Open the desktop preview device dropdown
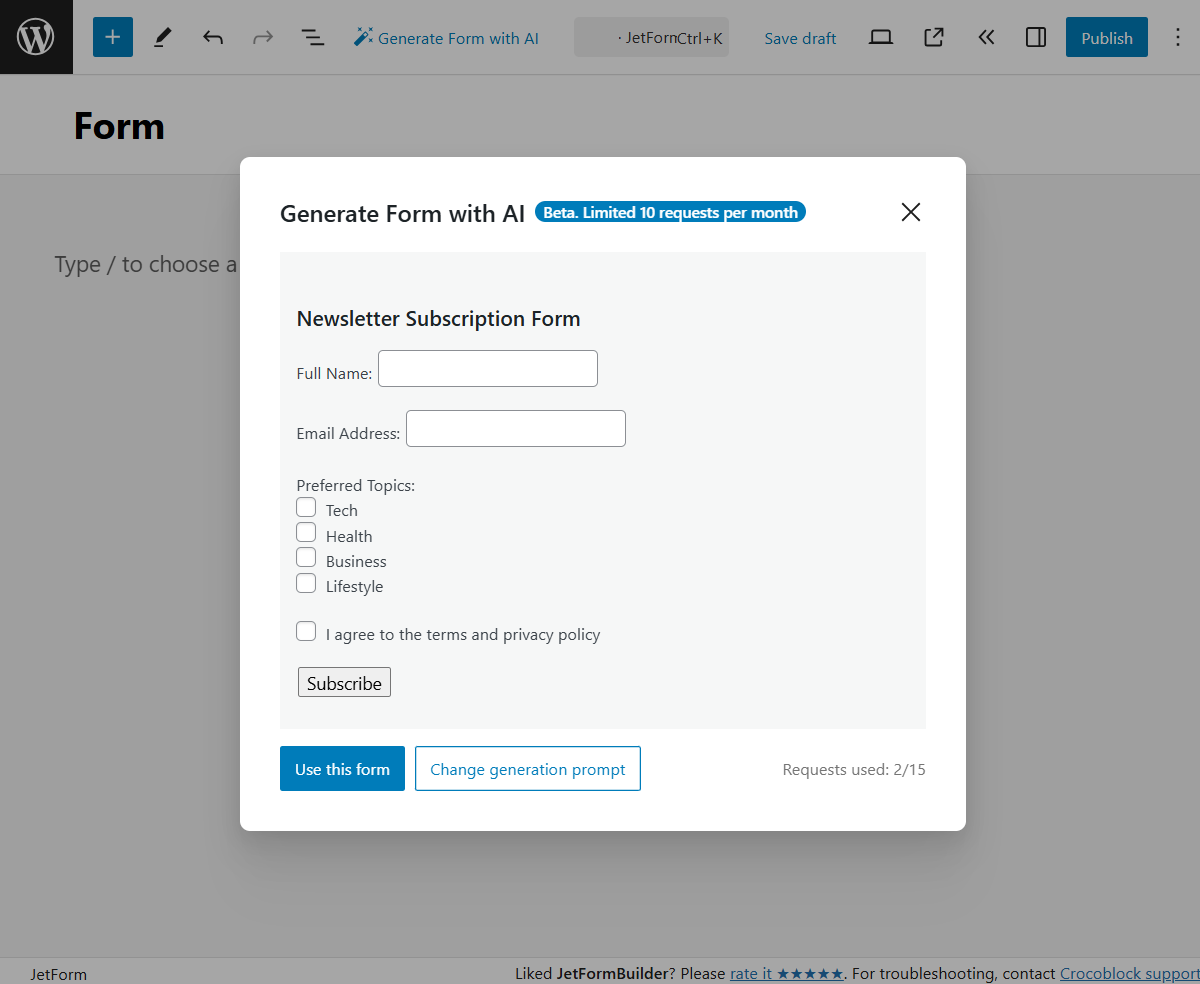 [x=880, y=36]
